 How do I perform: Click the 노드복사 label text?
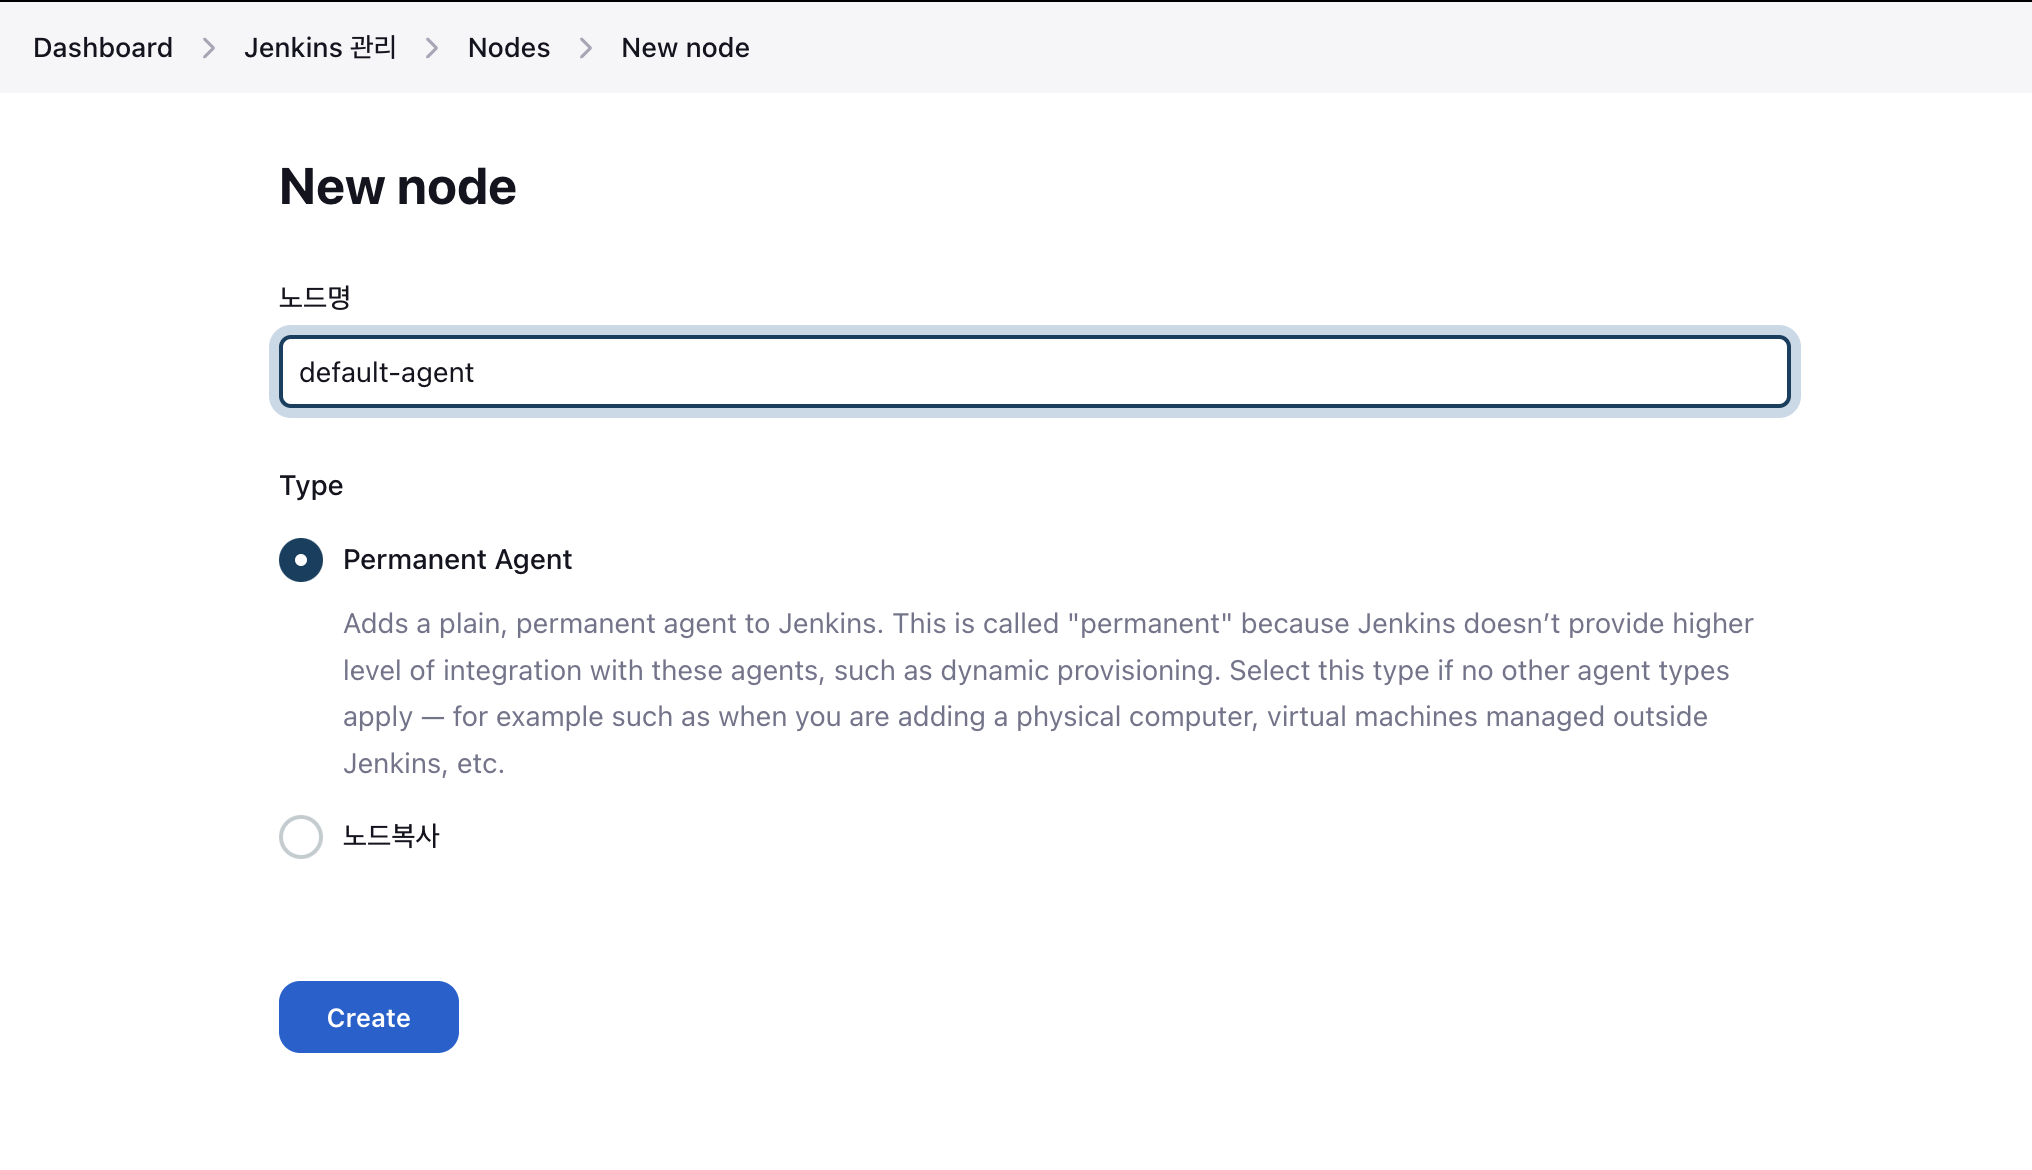point(391,836)
